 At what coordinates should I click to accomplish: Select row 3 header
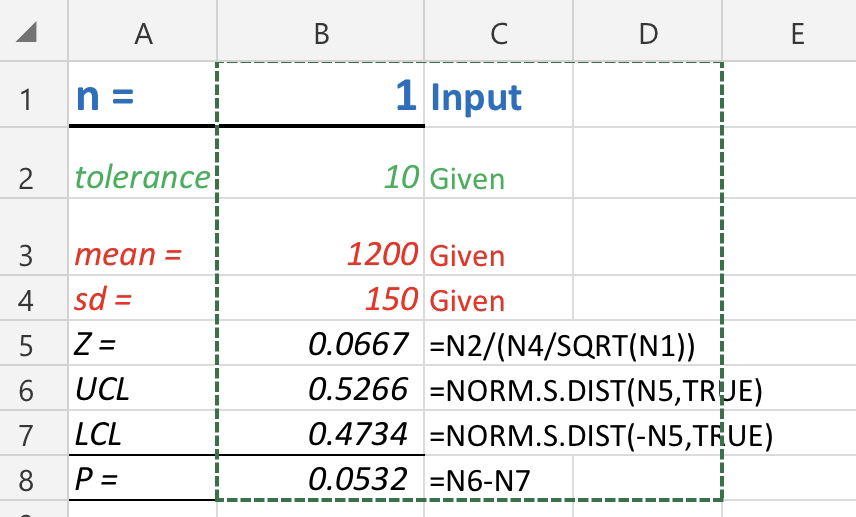click(34, 237)
